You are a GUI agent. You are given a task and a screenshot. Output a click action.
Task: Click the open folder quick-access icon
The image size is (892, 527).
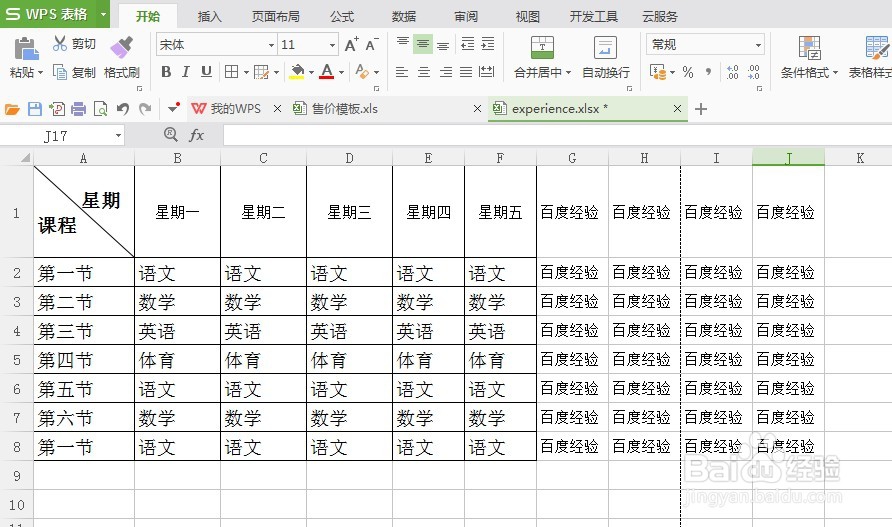click(13, 109)
